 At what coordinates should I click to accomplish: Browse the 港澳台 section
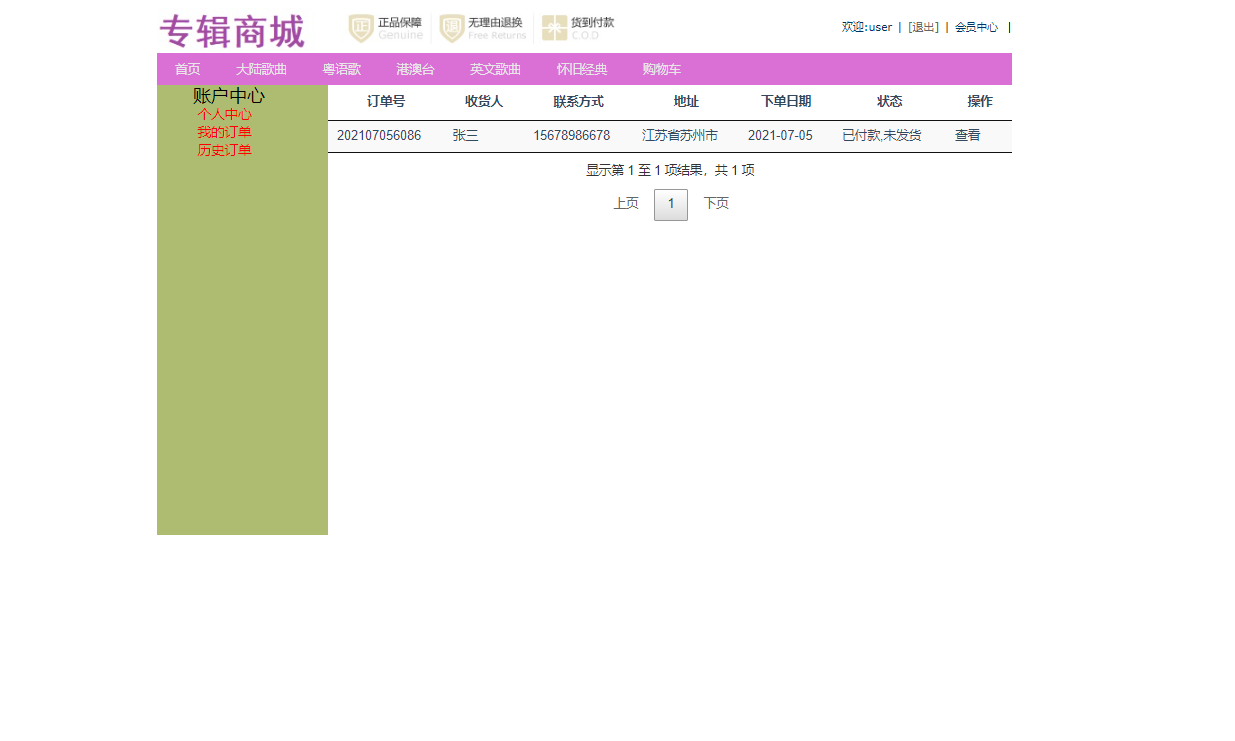[x=415, y=69]
